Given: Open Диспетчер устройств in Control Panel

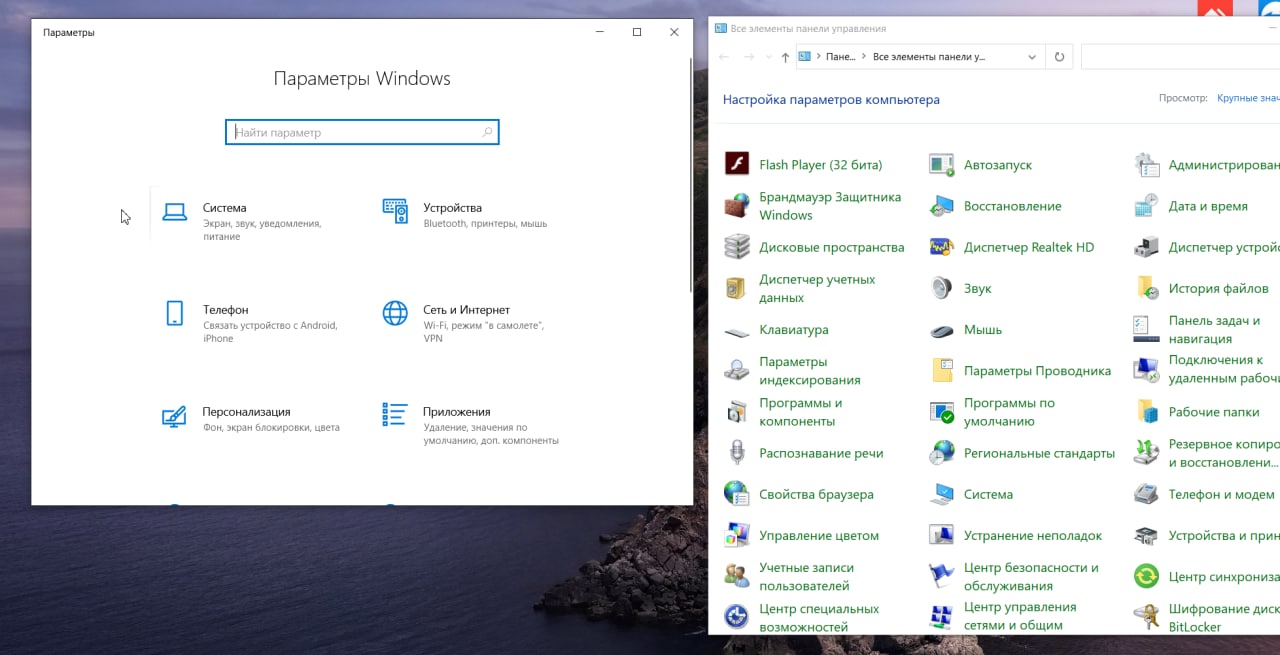Looking at the screenshot, I should pos(1207,247).
